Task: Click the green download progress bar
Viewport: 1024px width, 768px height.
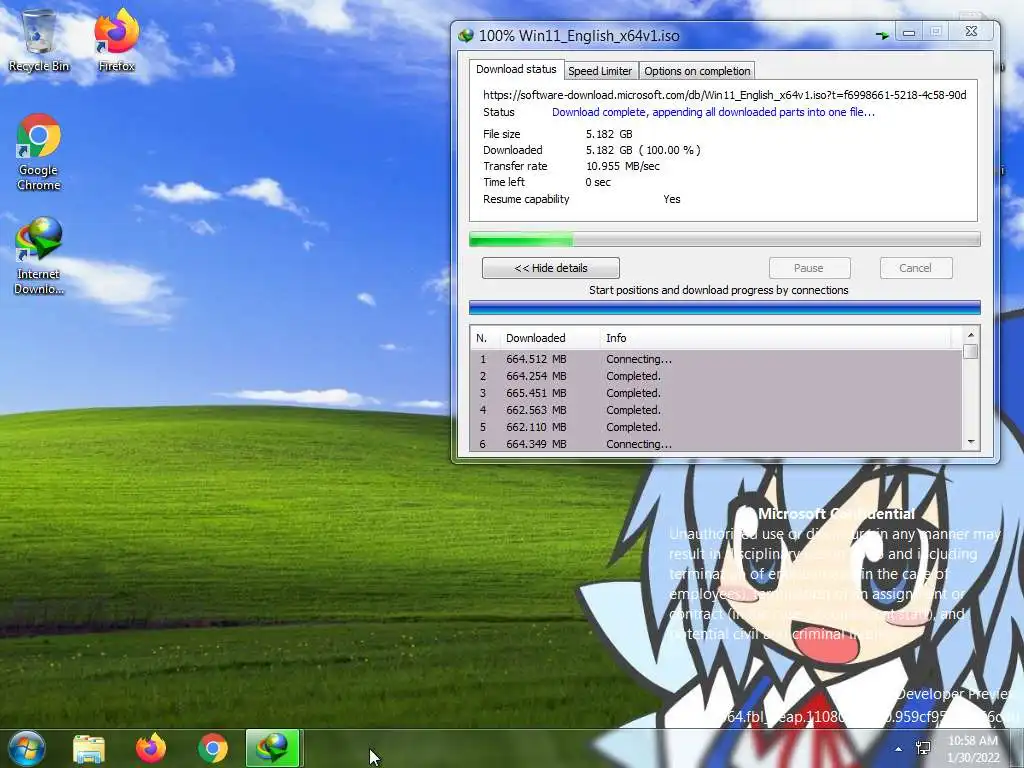Action: [x=724, y=239]
